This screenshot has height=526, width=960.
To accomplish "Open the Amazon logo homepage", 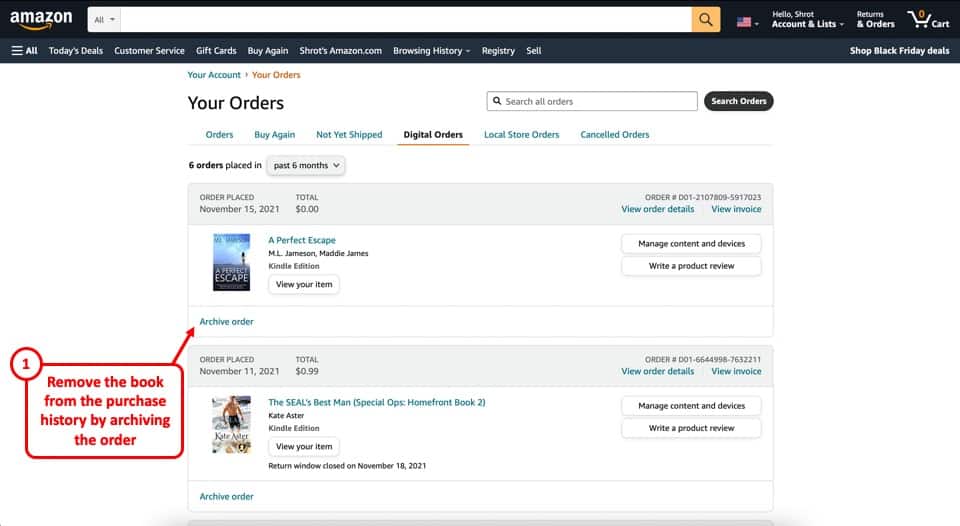I will click(41, 20).
